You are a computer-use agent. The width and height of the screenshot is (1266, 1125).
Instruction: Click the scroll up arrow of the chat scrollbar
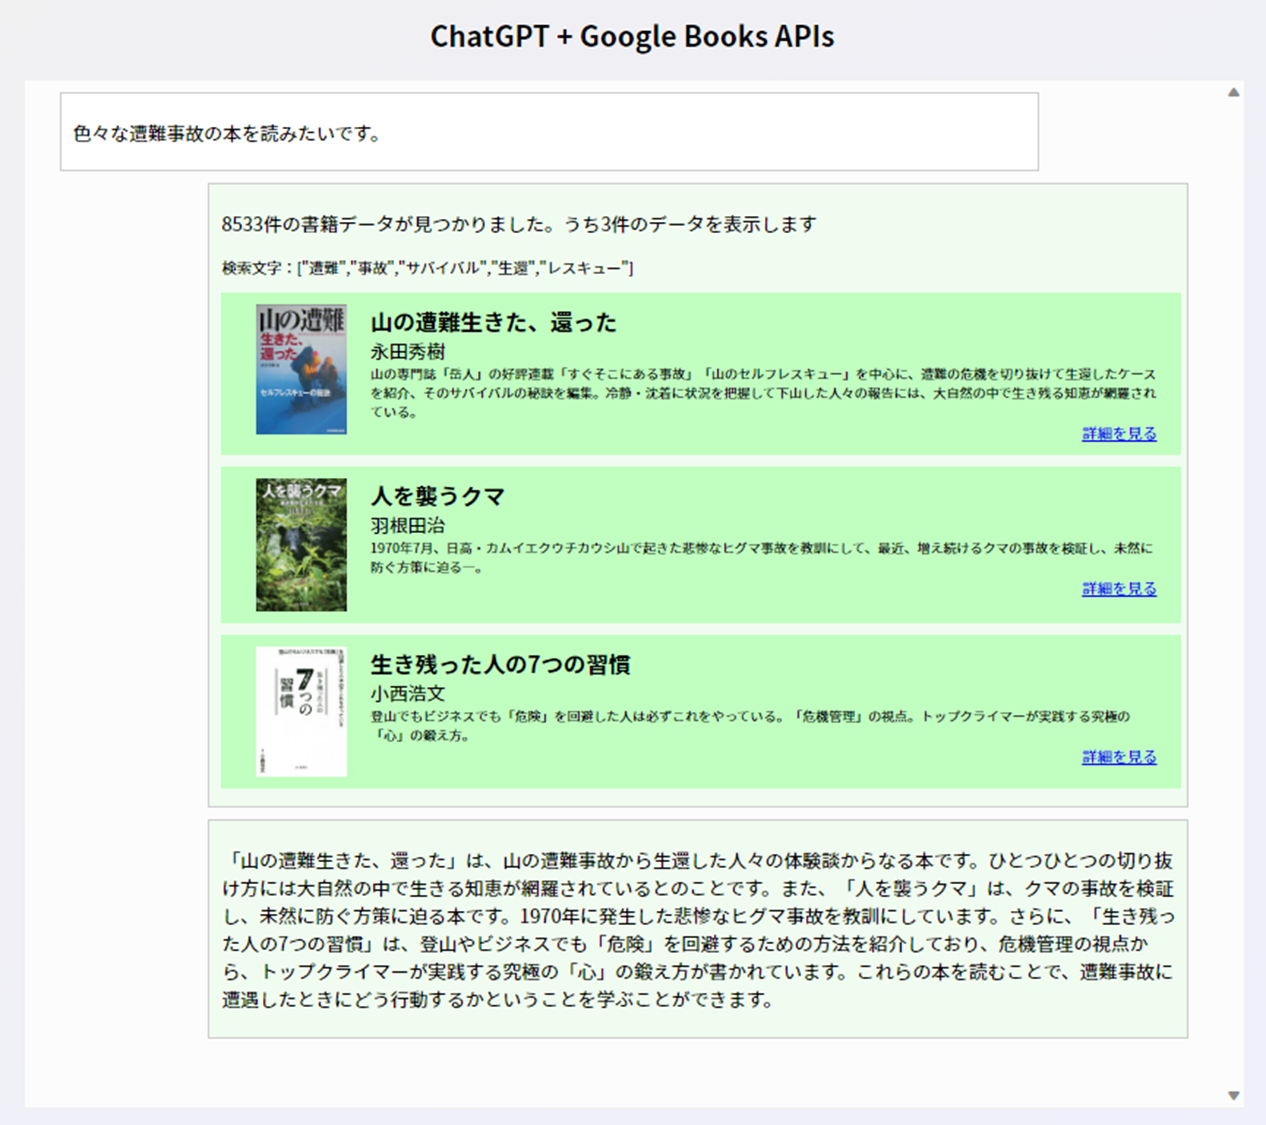point(1234,92)
